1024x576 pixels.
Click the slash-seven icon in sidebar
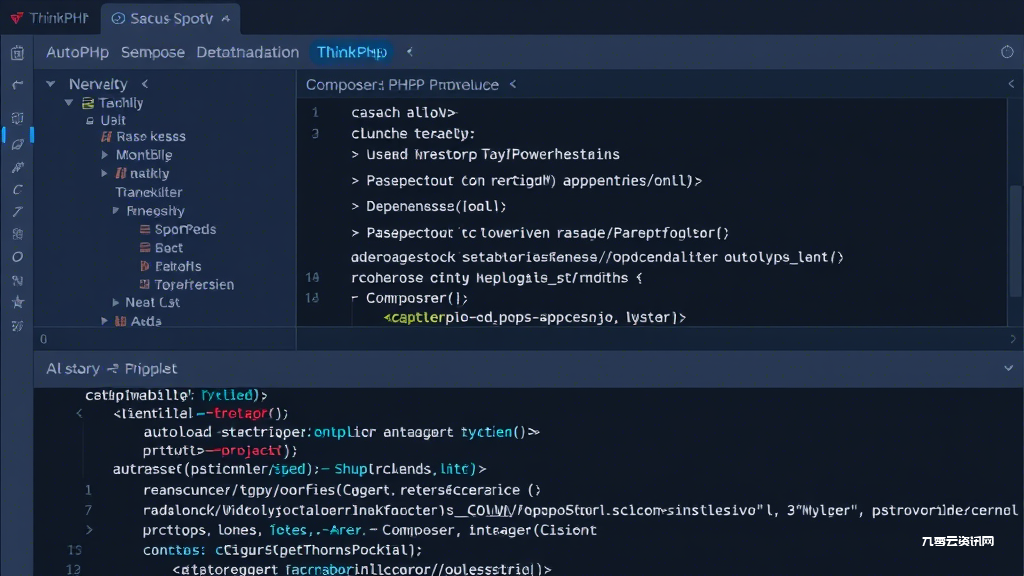point(18,212)
